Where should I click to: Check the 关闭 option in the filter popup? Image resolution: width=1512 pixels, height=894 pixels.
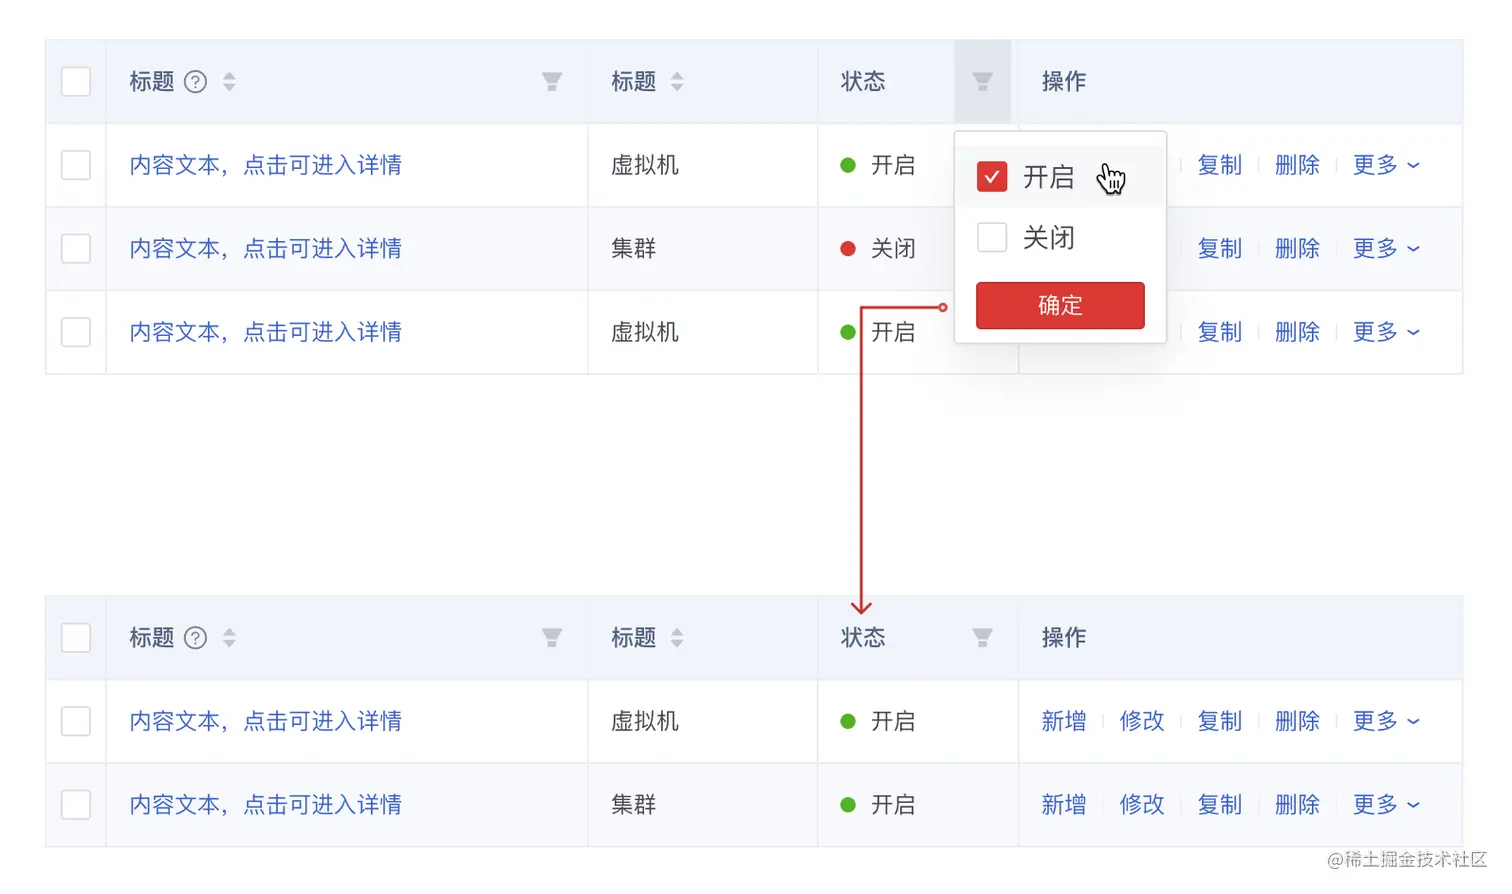click(992, 238)
